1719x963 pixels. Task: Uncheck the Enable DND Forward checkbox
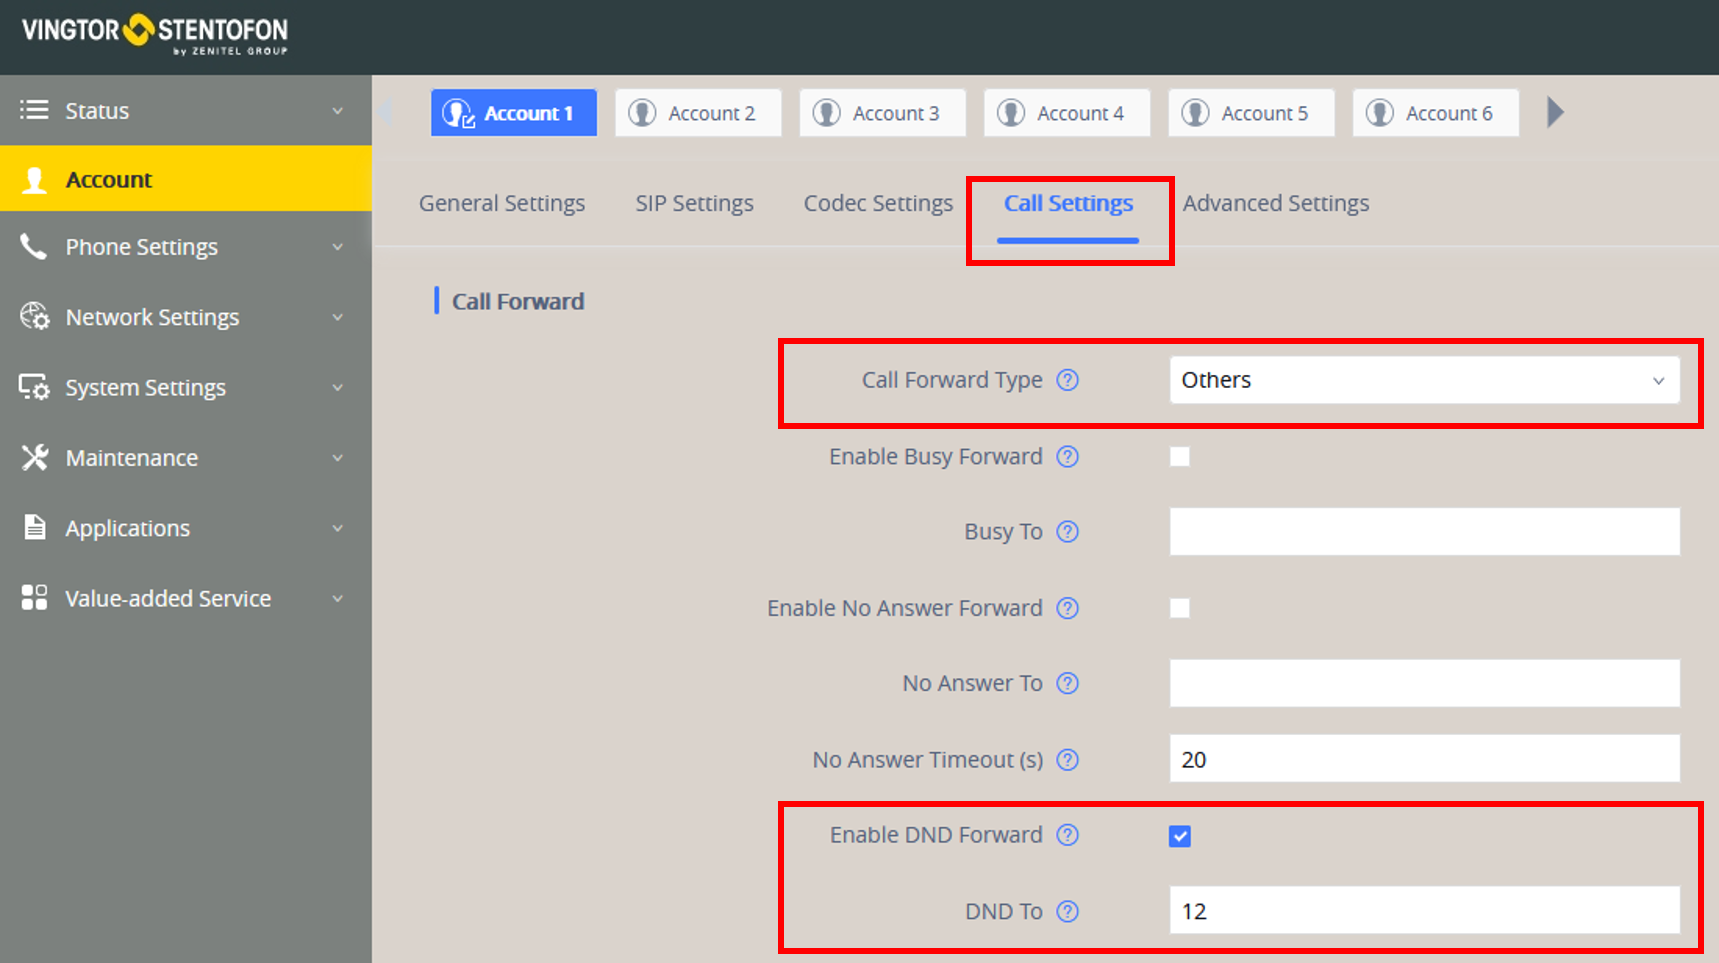1180,836
